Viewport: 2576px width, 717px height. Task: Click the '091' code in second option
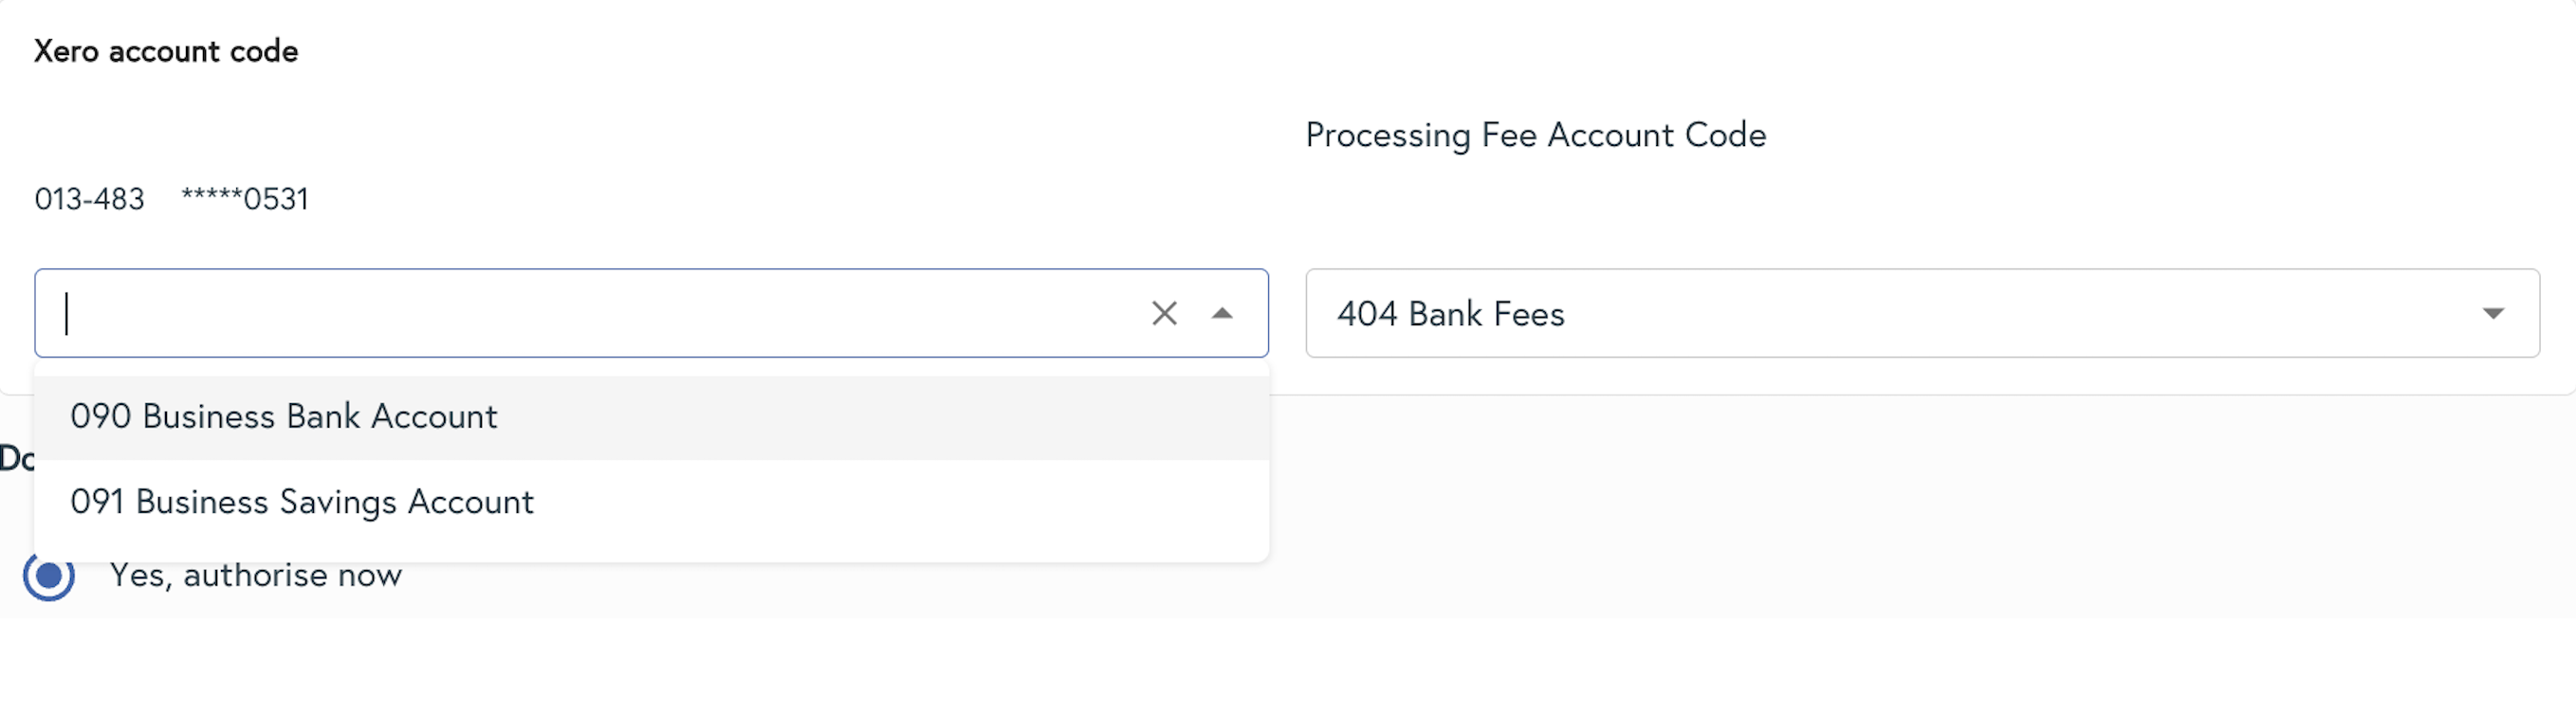(97, 502)
